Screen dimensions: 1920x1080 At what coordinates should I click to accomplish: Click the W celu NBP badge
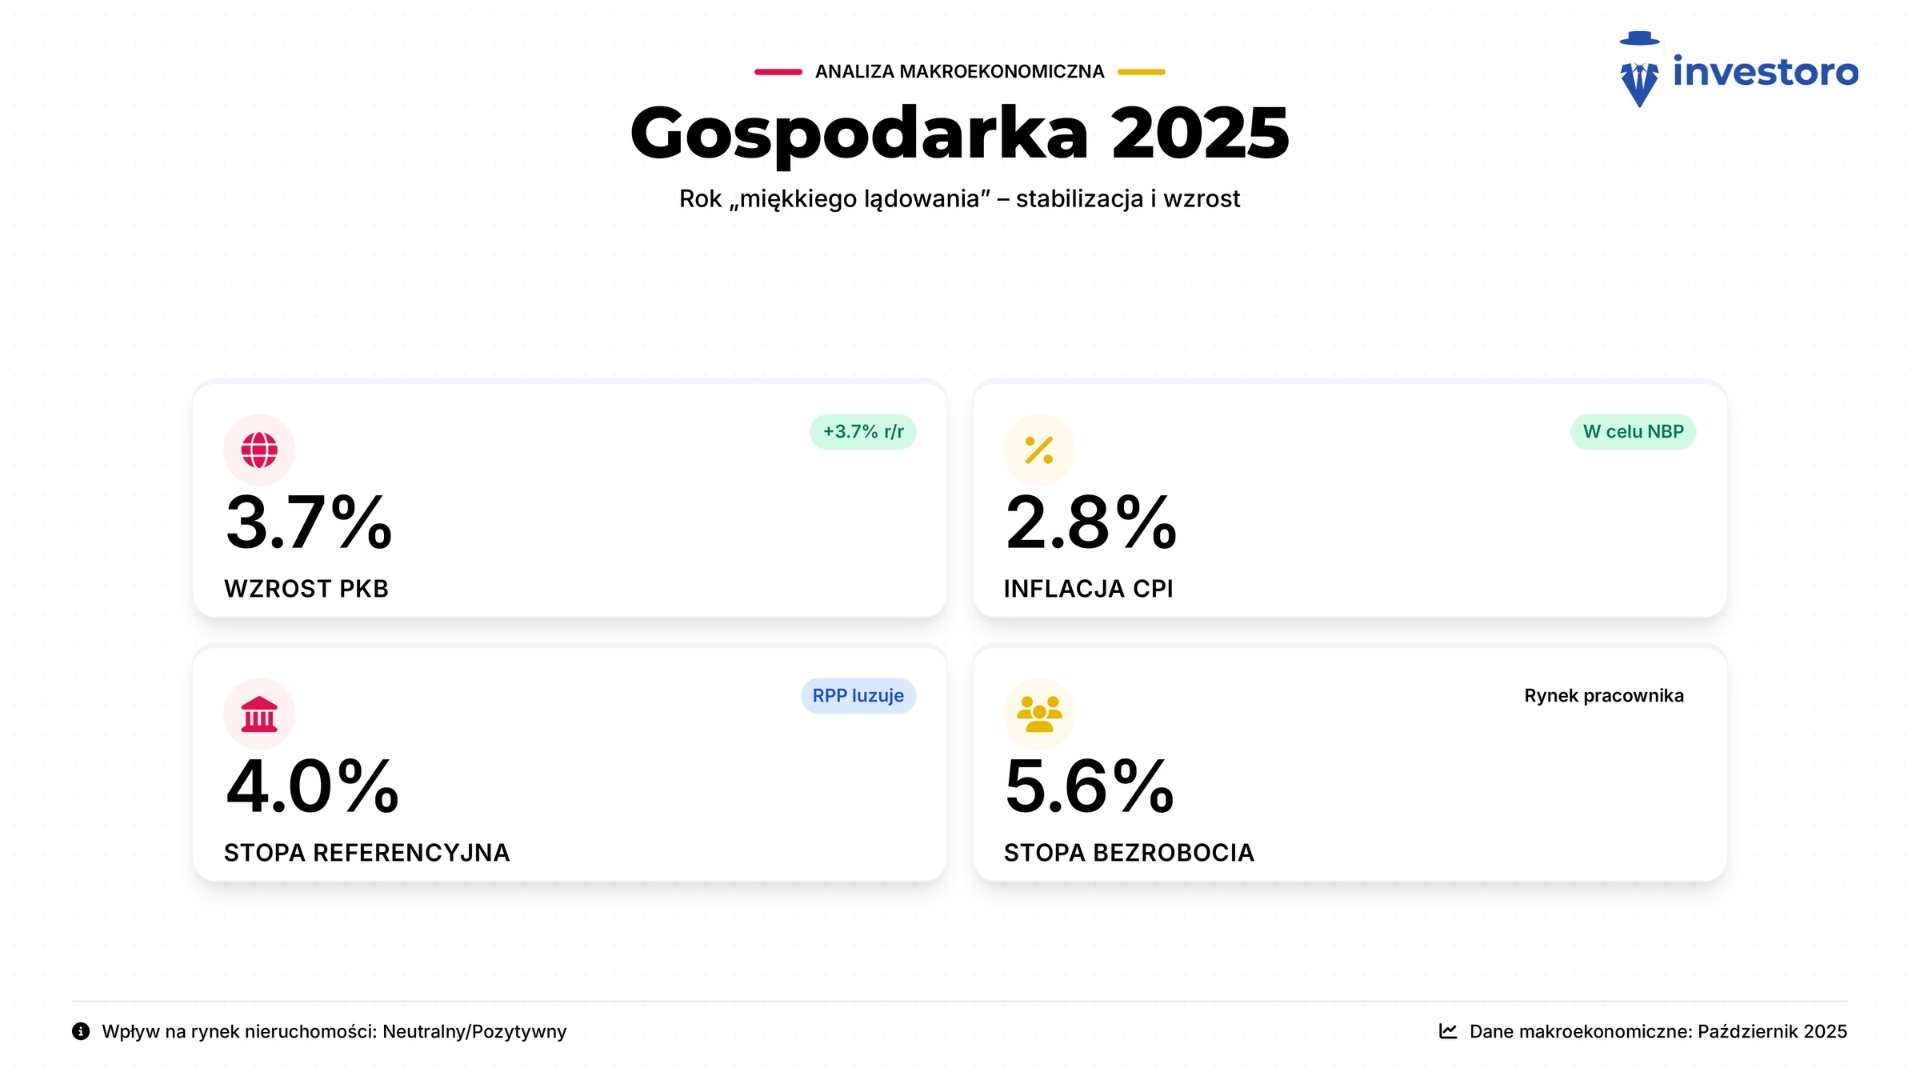coord(1633,432)
